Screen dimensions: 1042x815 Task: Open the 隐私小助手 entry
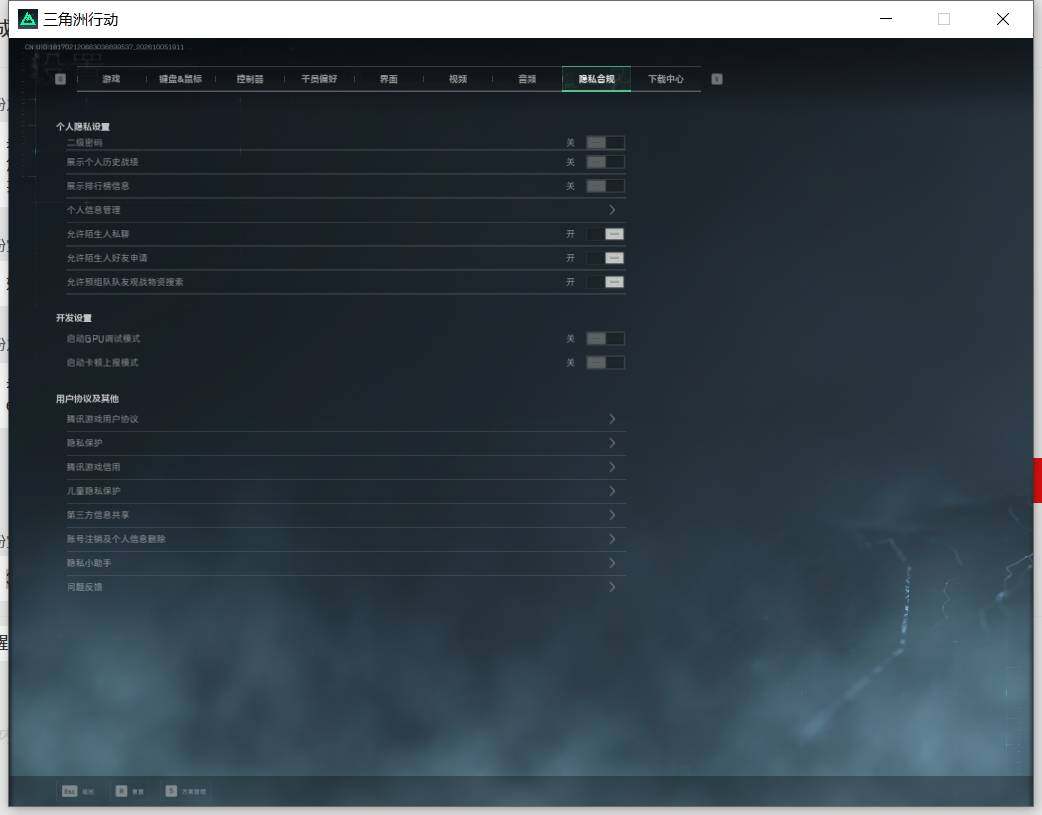coord(346,563)
